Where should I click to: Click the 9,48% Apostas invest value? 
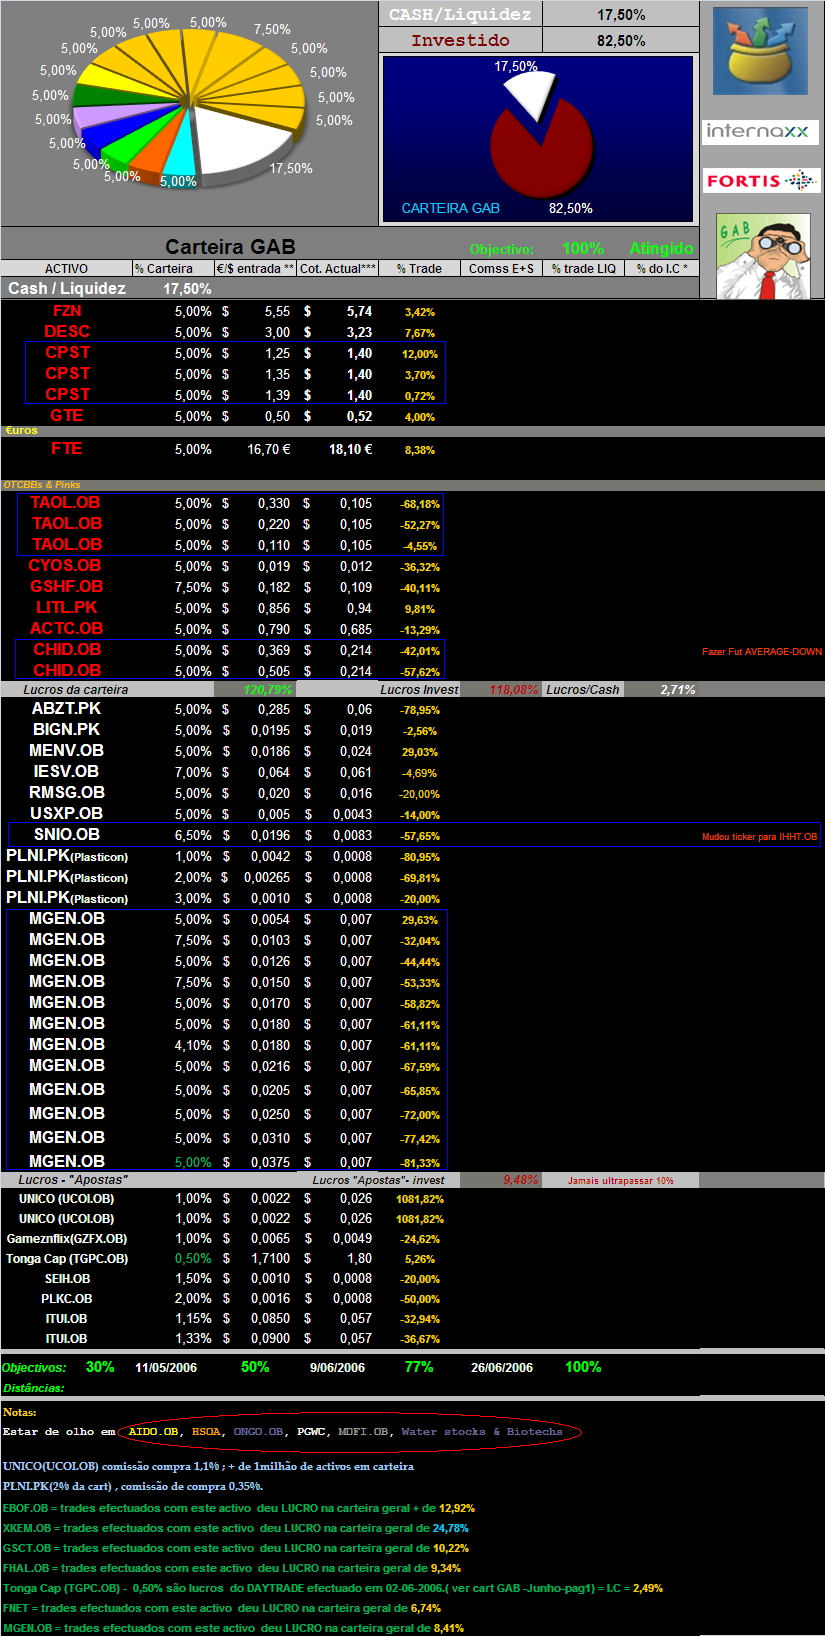(x=521, y=1180)
